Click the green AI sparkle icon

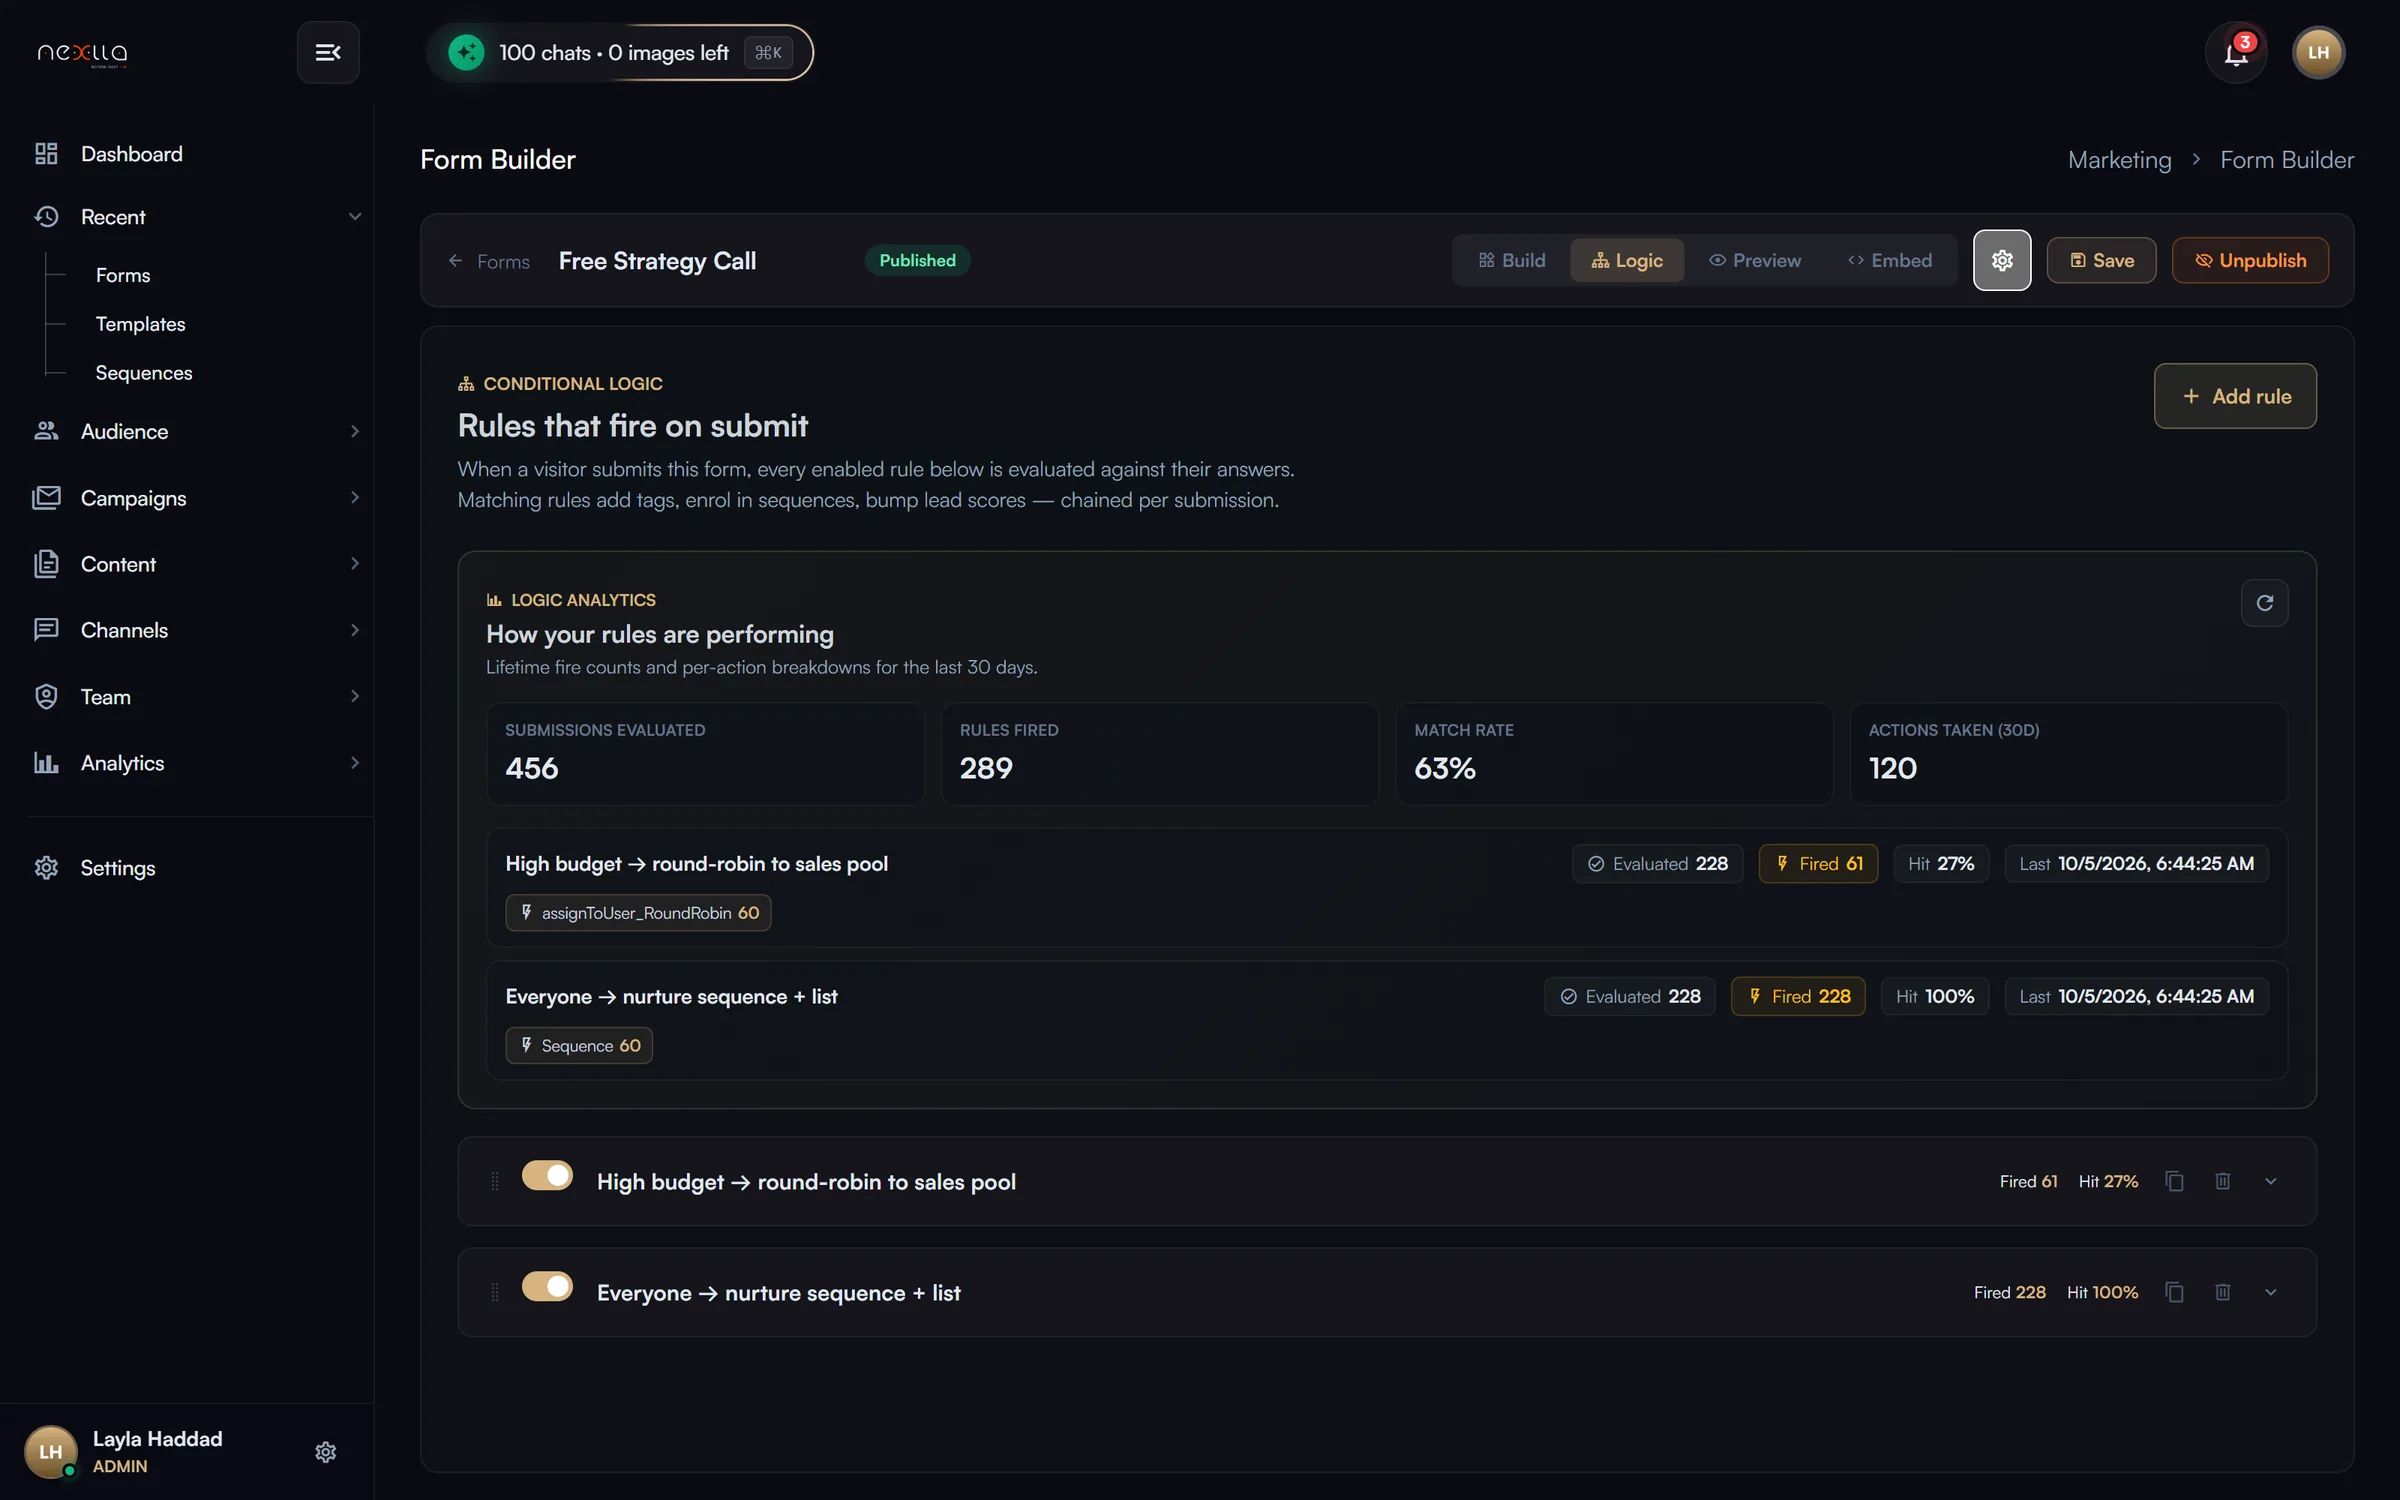click(466, 52)
